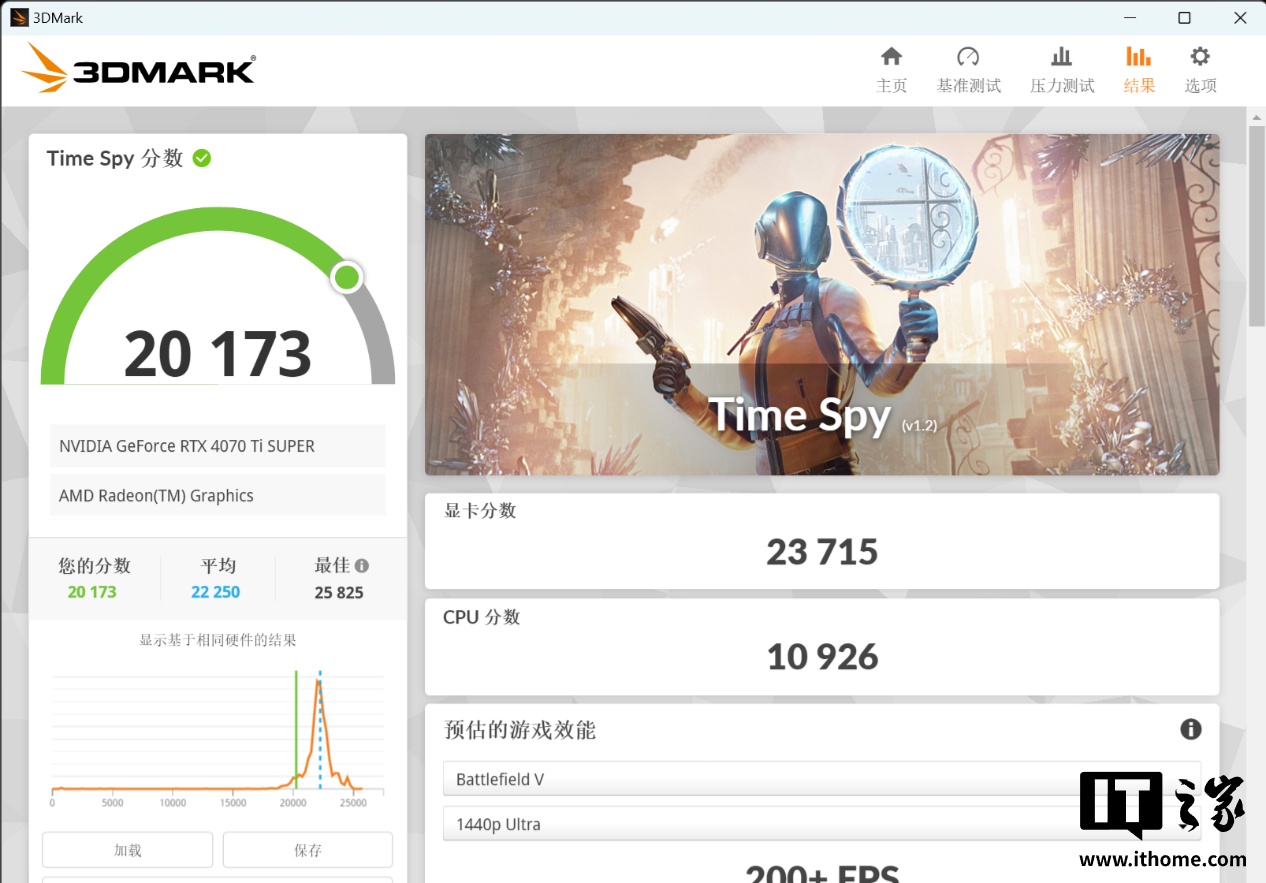The height and width of the screenshot is (883, 1266).
Task: Select the NVIDIA GeForce RTX 4070 Ti SUPER field
Action: tap(217, 446)
